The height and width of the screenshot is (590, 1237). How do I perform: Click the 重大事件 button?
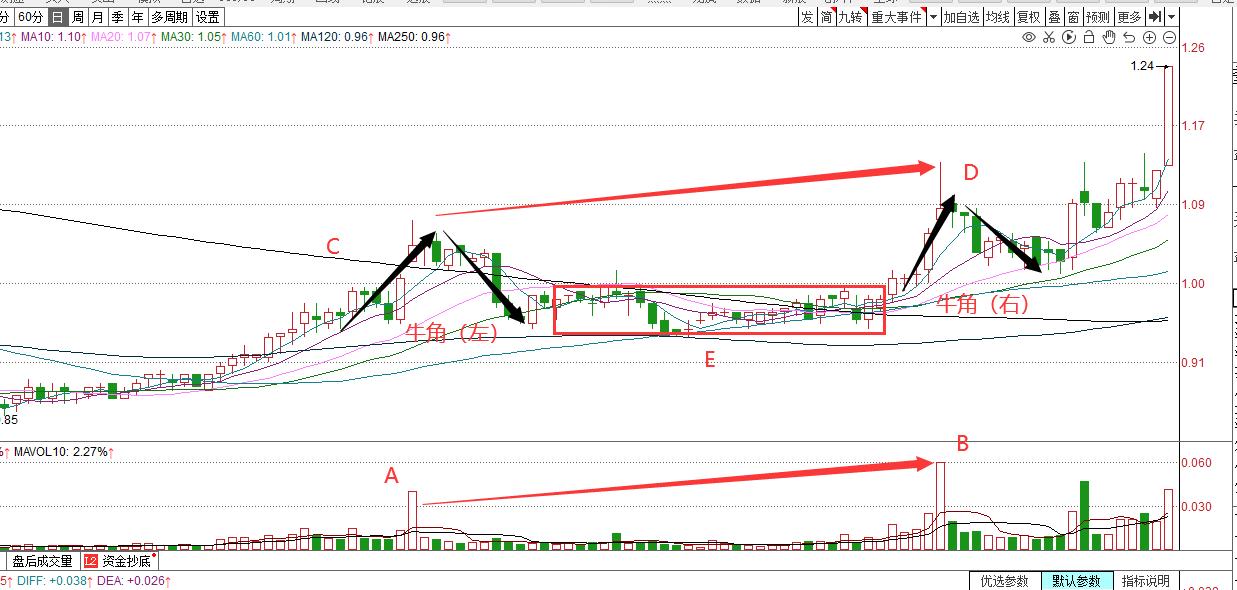(897, 17)
